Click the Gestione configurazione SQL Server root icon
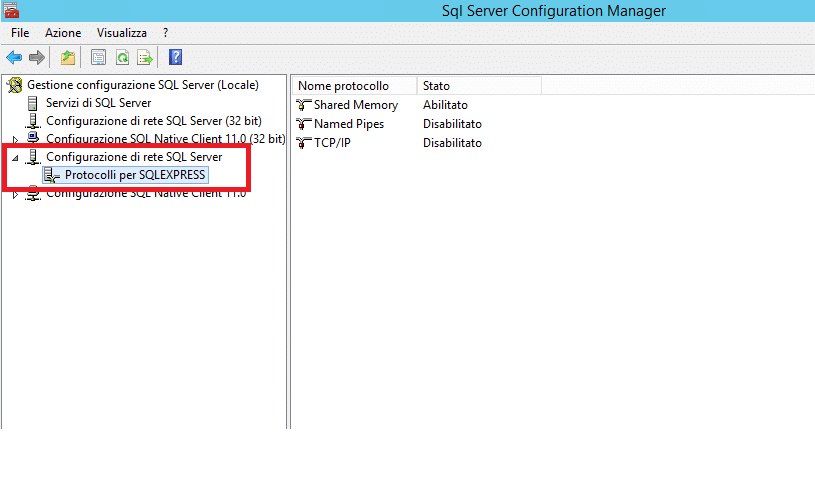This screenshot has width=815, height=481. coord(15,85)
